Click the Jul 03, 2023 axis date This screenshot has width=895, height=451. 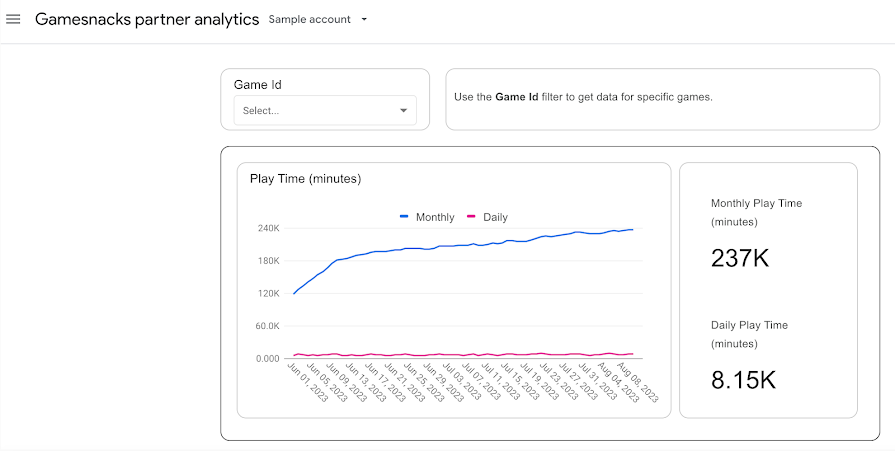coord(462,382)
